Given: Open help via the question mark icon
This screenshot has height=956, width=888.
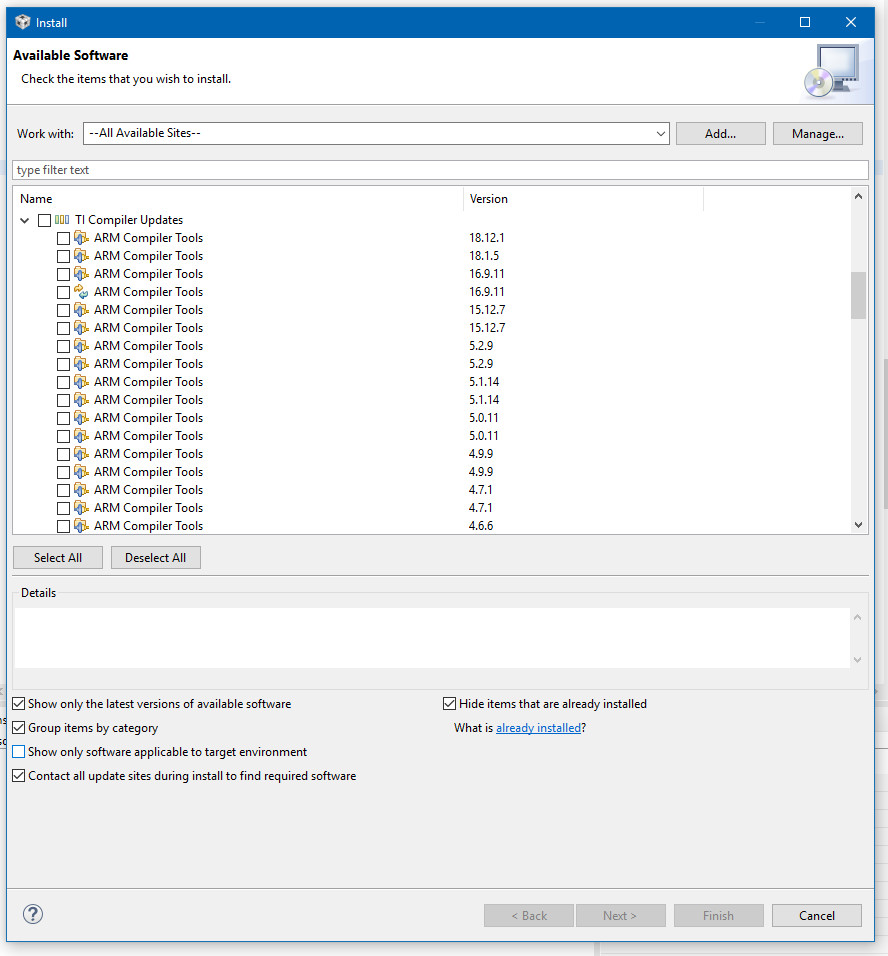Looking at the screenshot, I should pos(33,914).
